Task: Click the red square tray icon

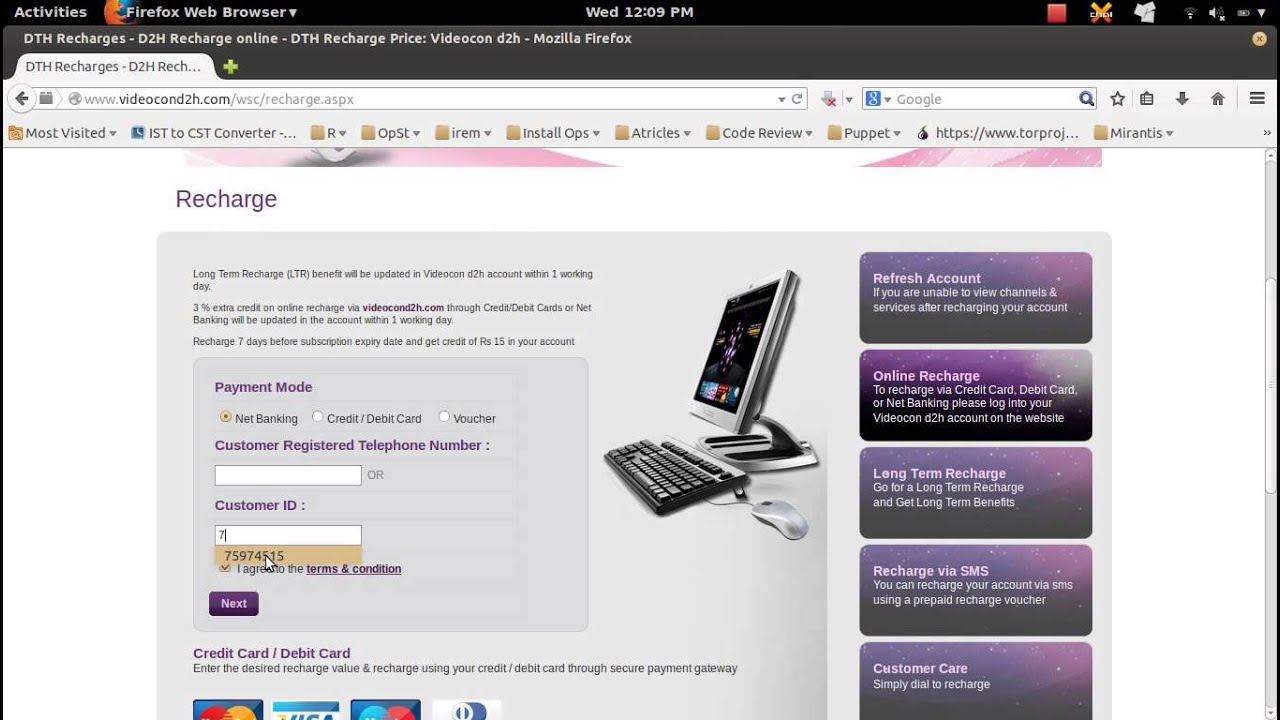Action: [x=1057, y=12]
